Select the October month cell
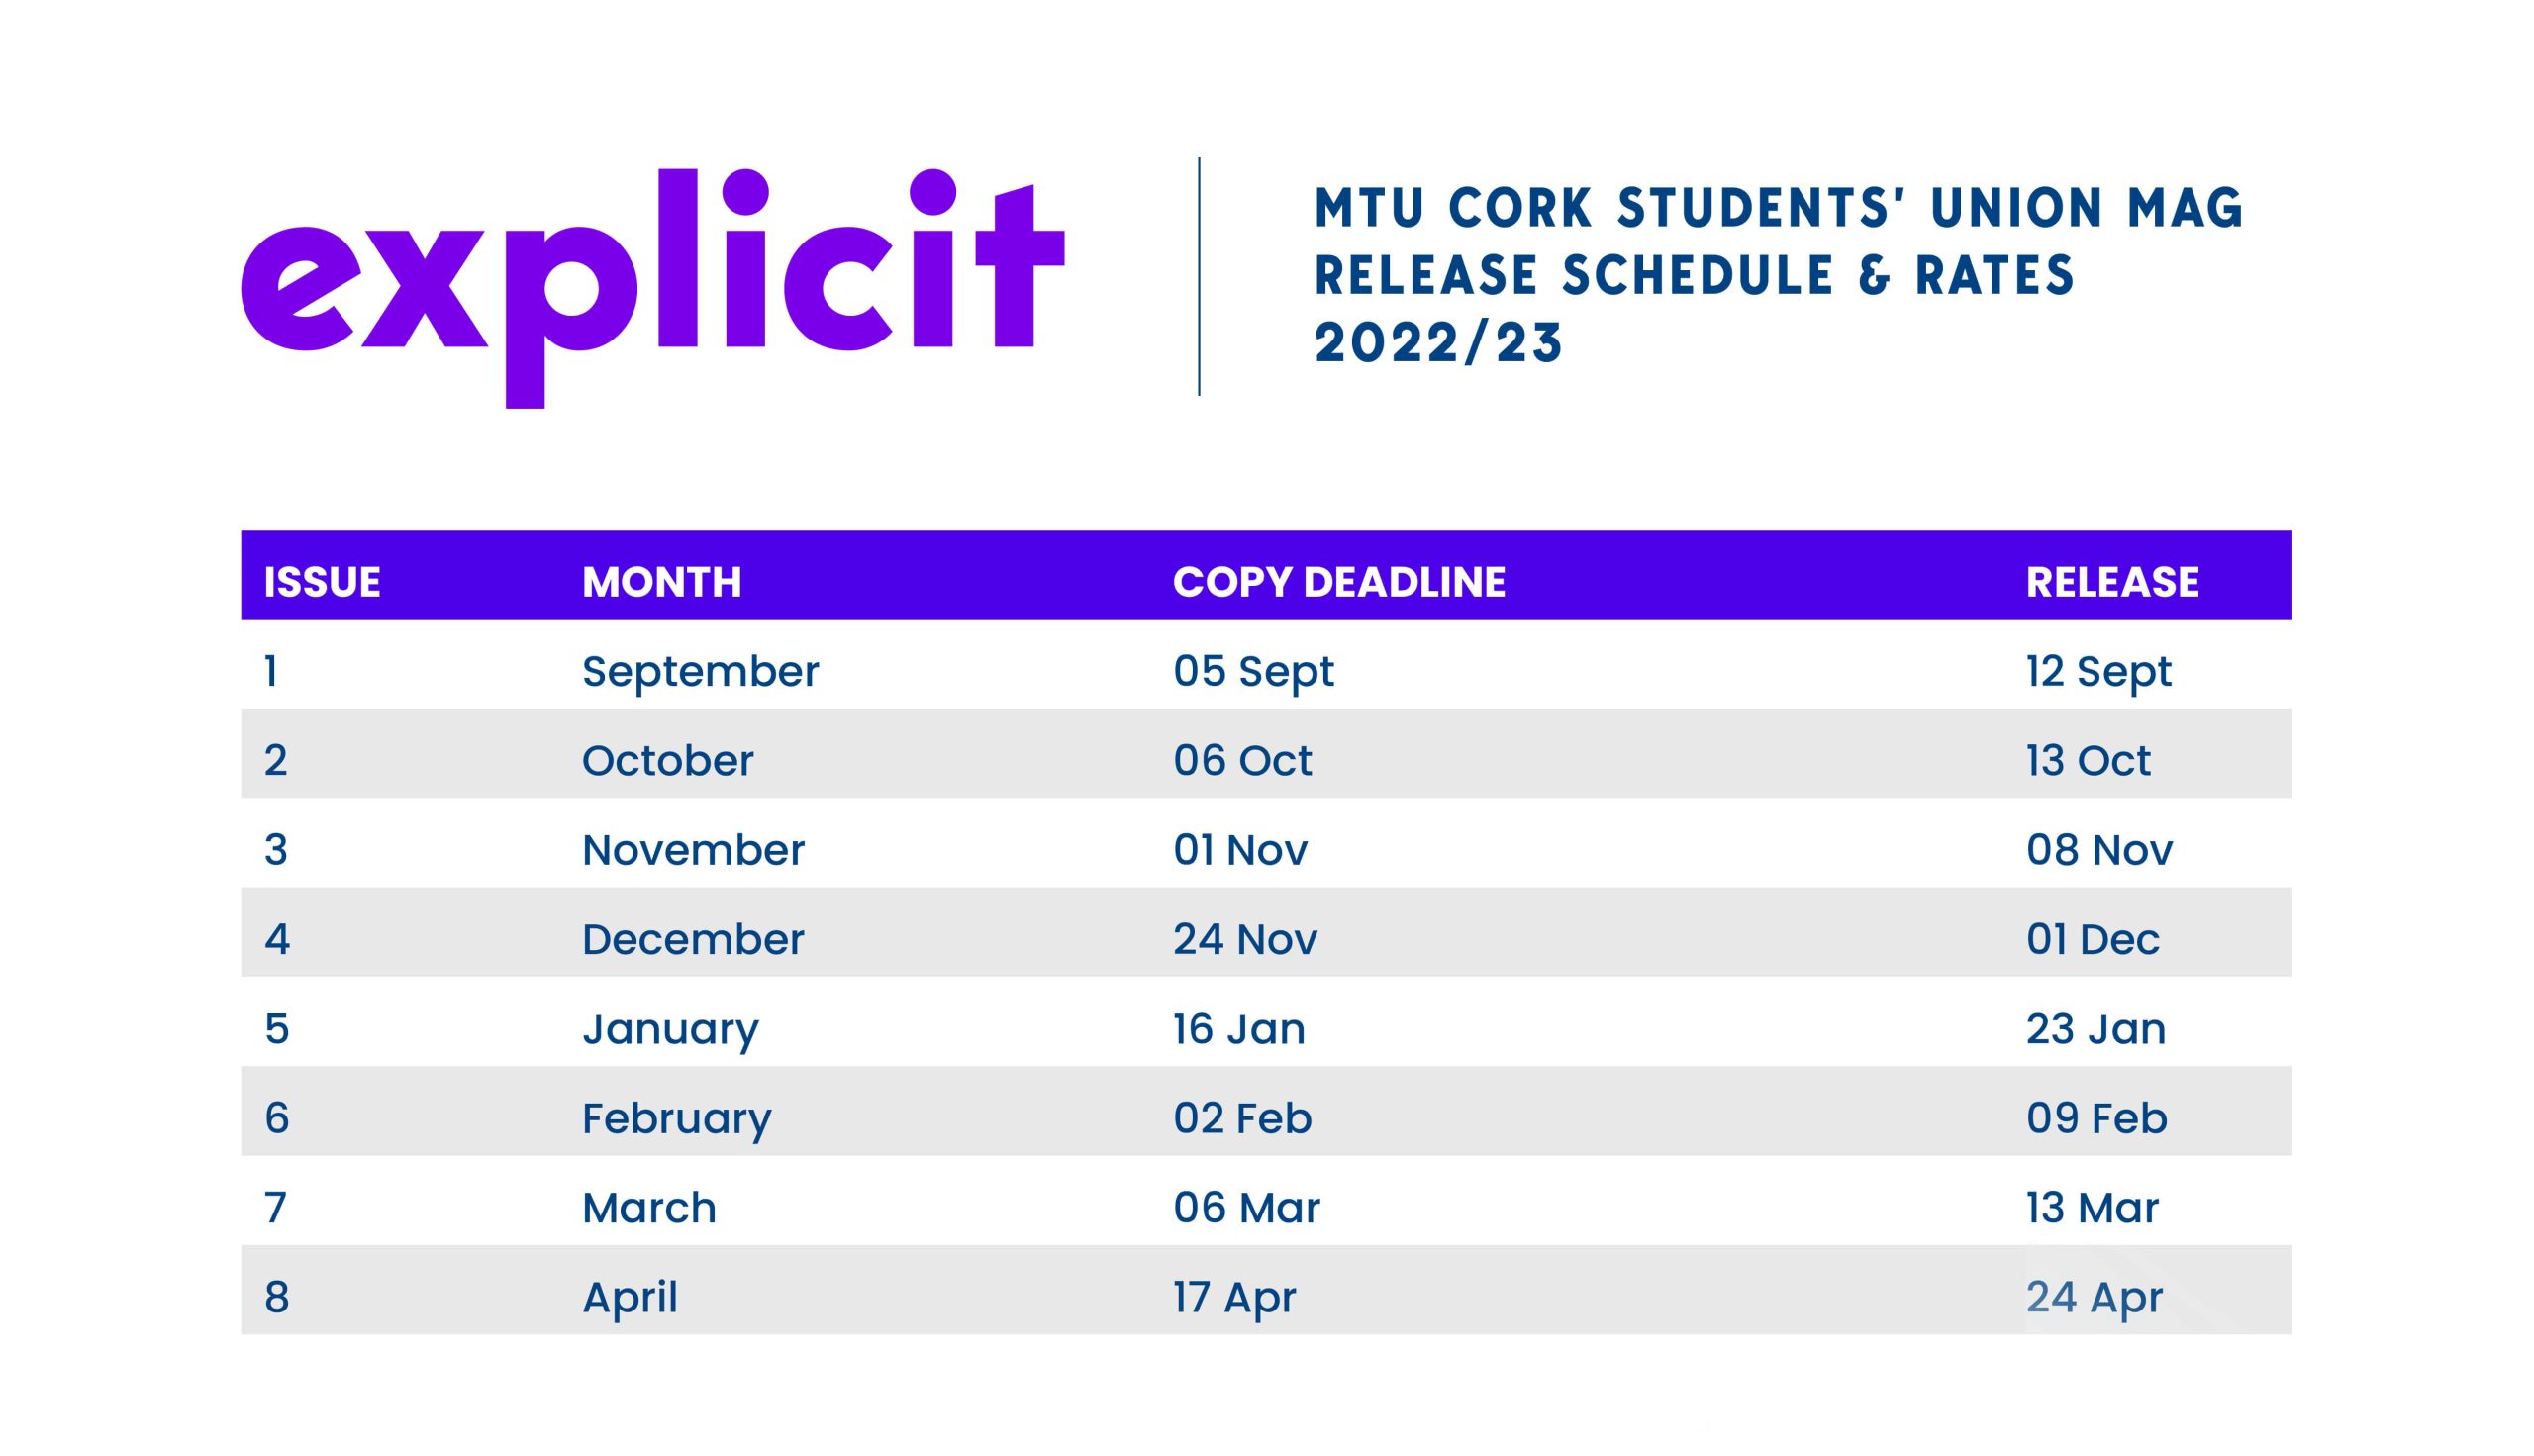This screenshot has height=1456, width=2534. tap(667, 761)
